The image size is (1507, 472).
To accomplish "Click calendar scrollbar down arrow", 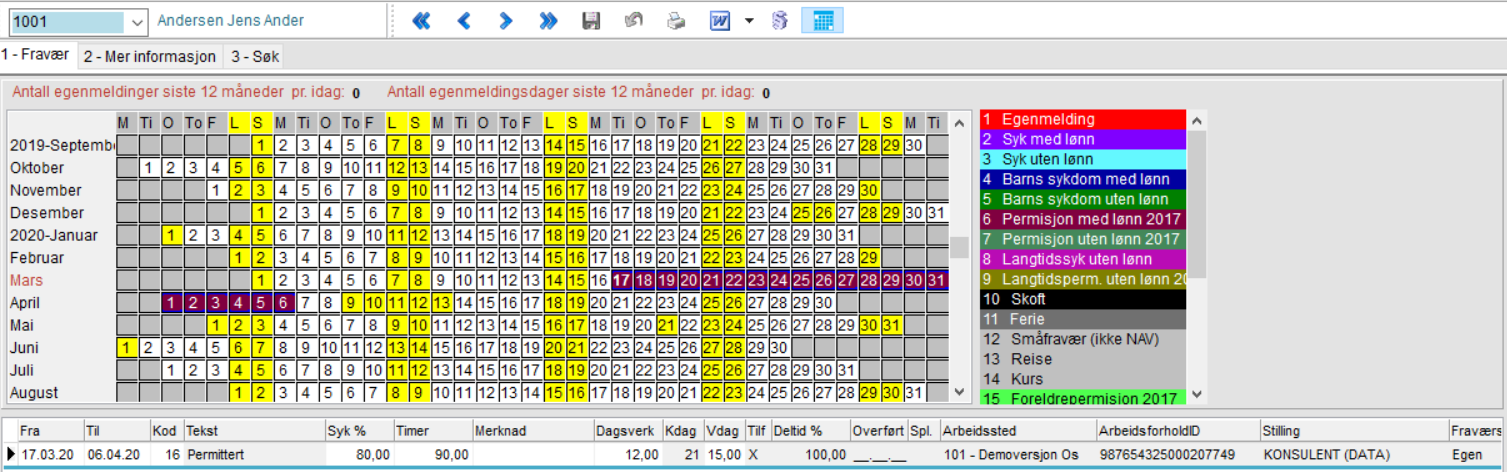I will click(x=959, y=392).
